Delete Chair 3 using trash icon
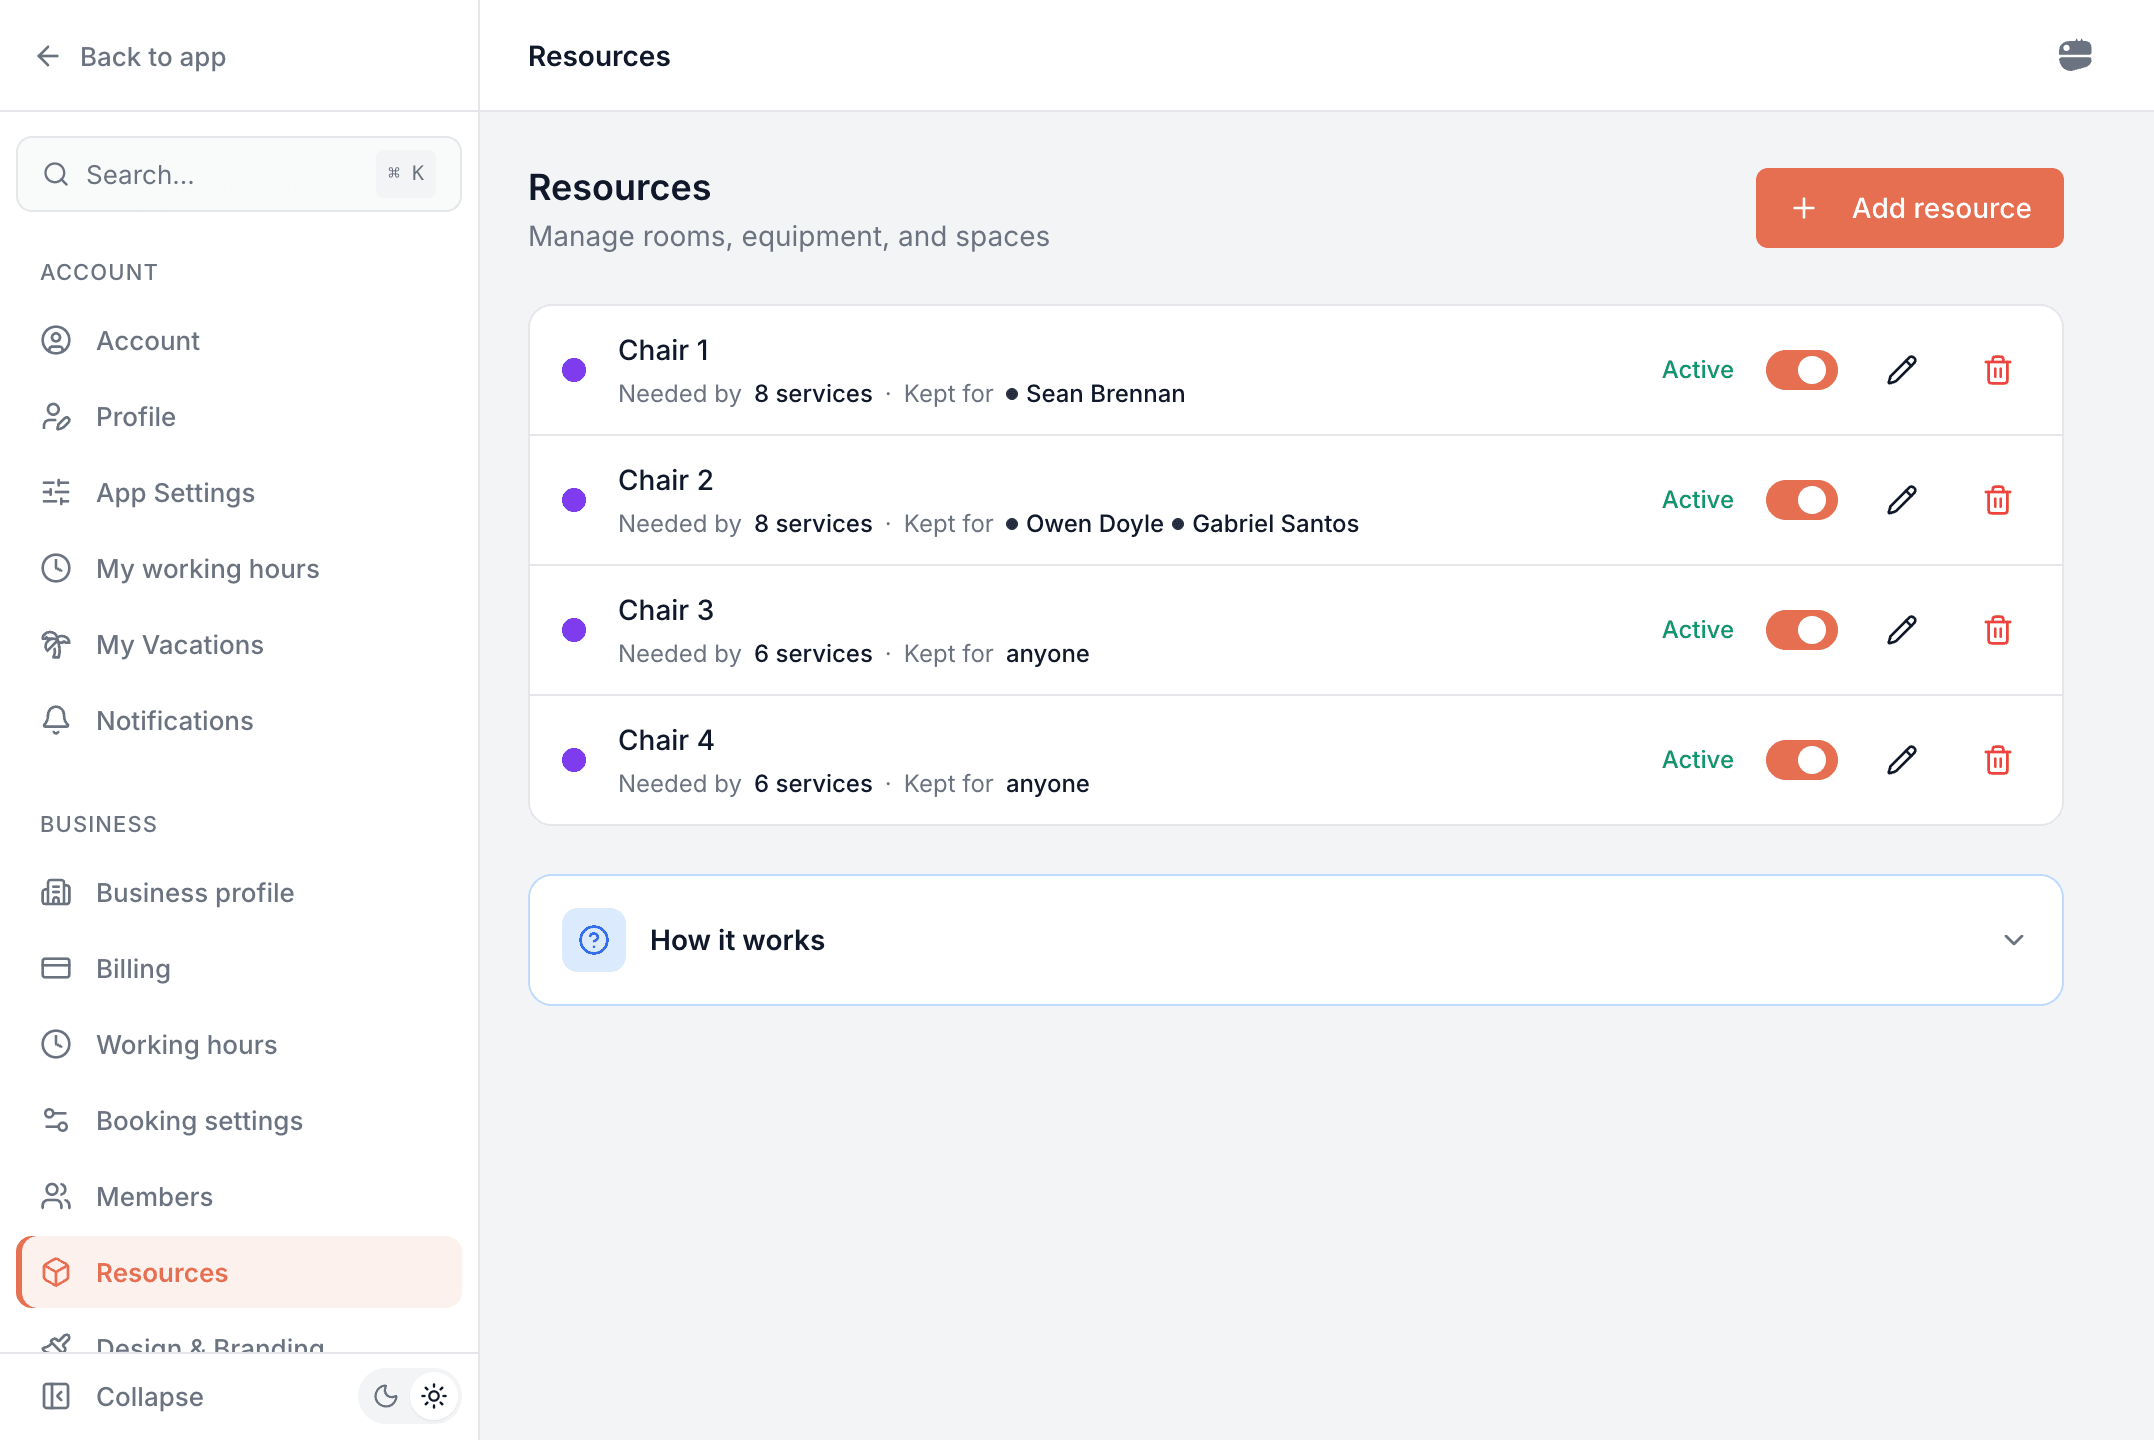 [x=1998, y=630]
